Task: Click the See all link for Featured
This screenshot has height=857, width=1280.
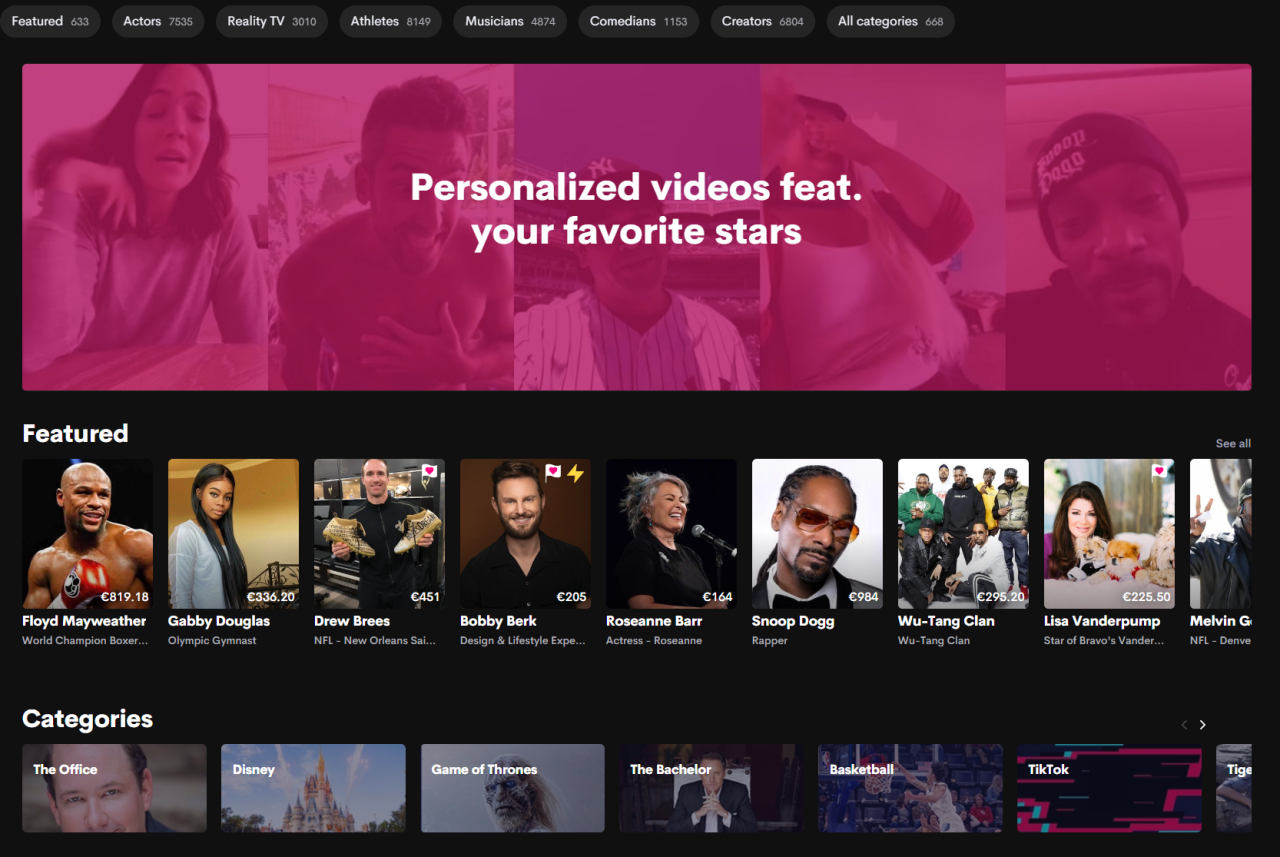Action: coord(1233,443)
